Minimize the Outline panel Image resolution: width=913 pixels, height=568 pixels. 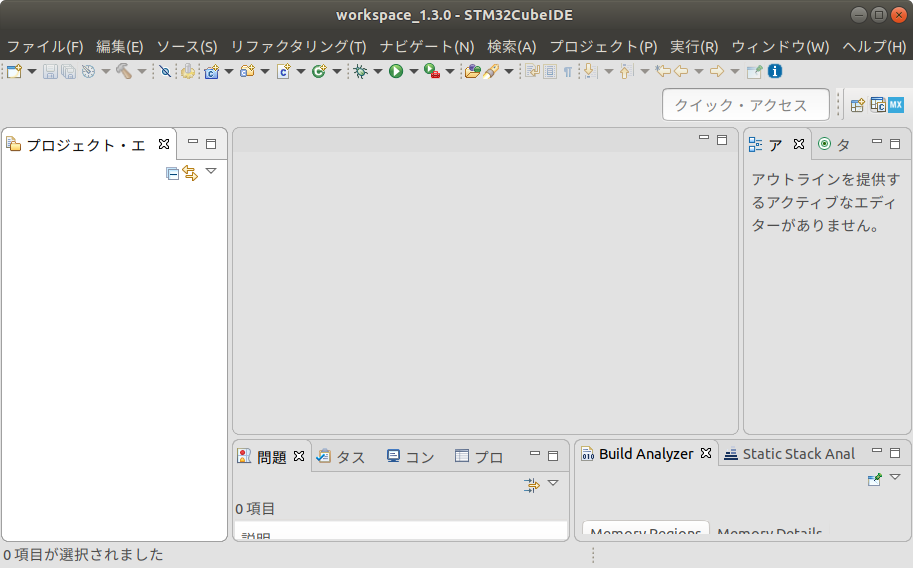pyautogui.click(x=876, y=142)
